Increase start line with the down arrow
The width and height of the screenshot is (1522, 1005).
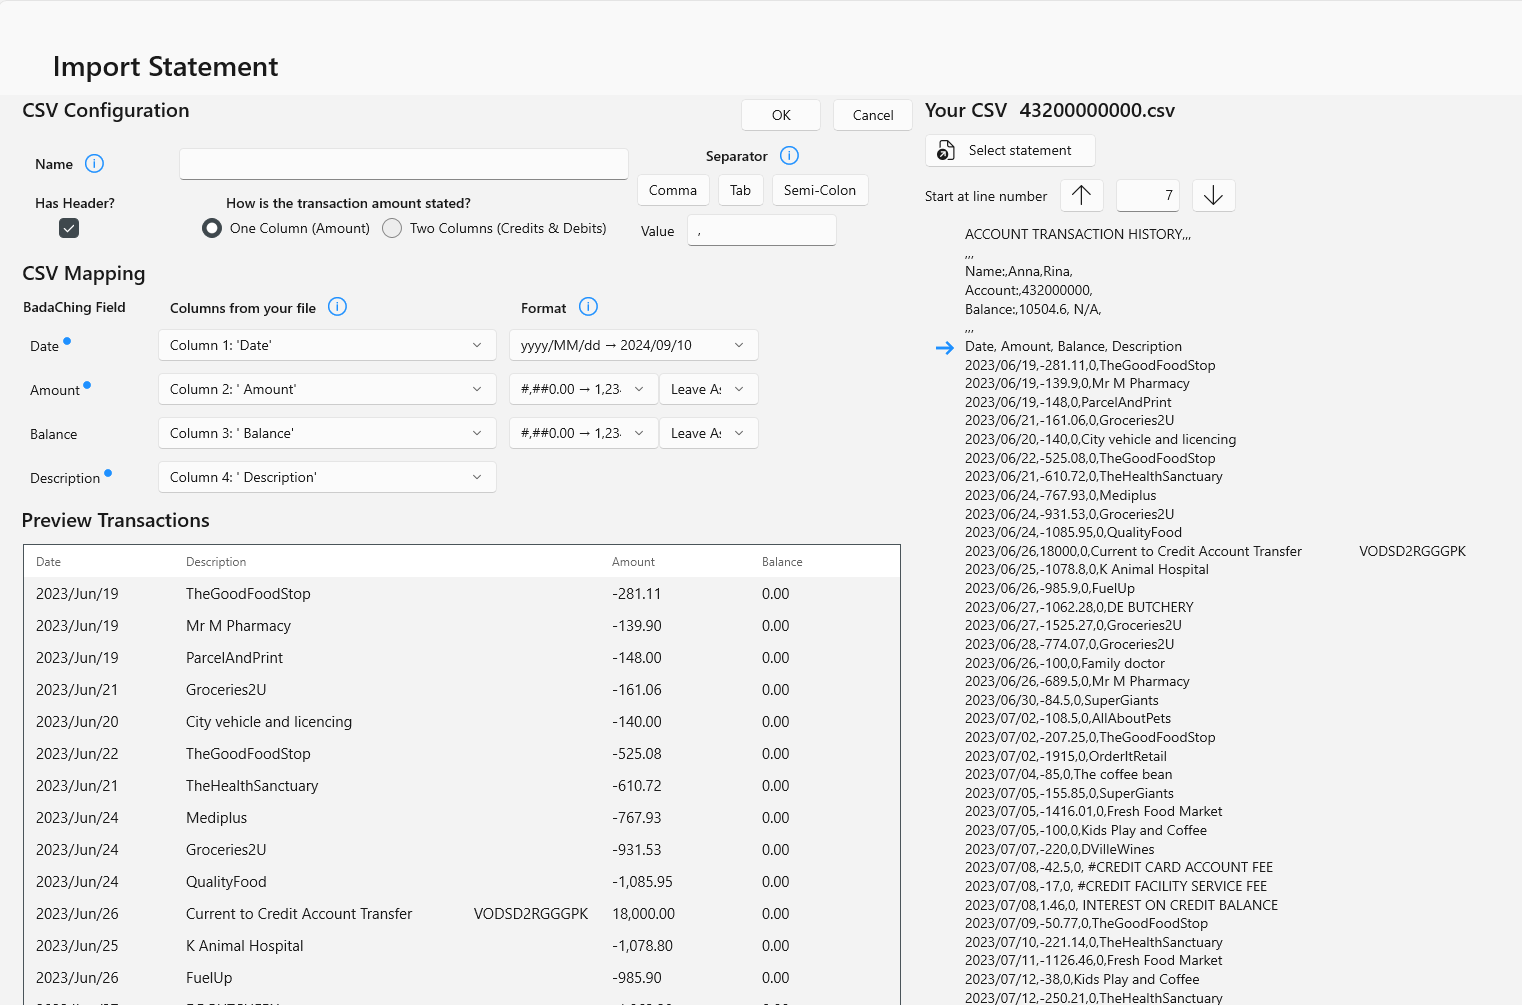click(x=1213, y=195)
